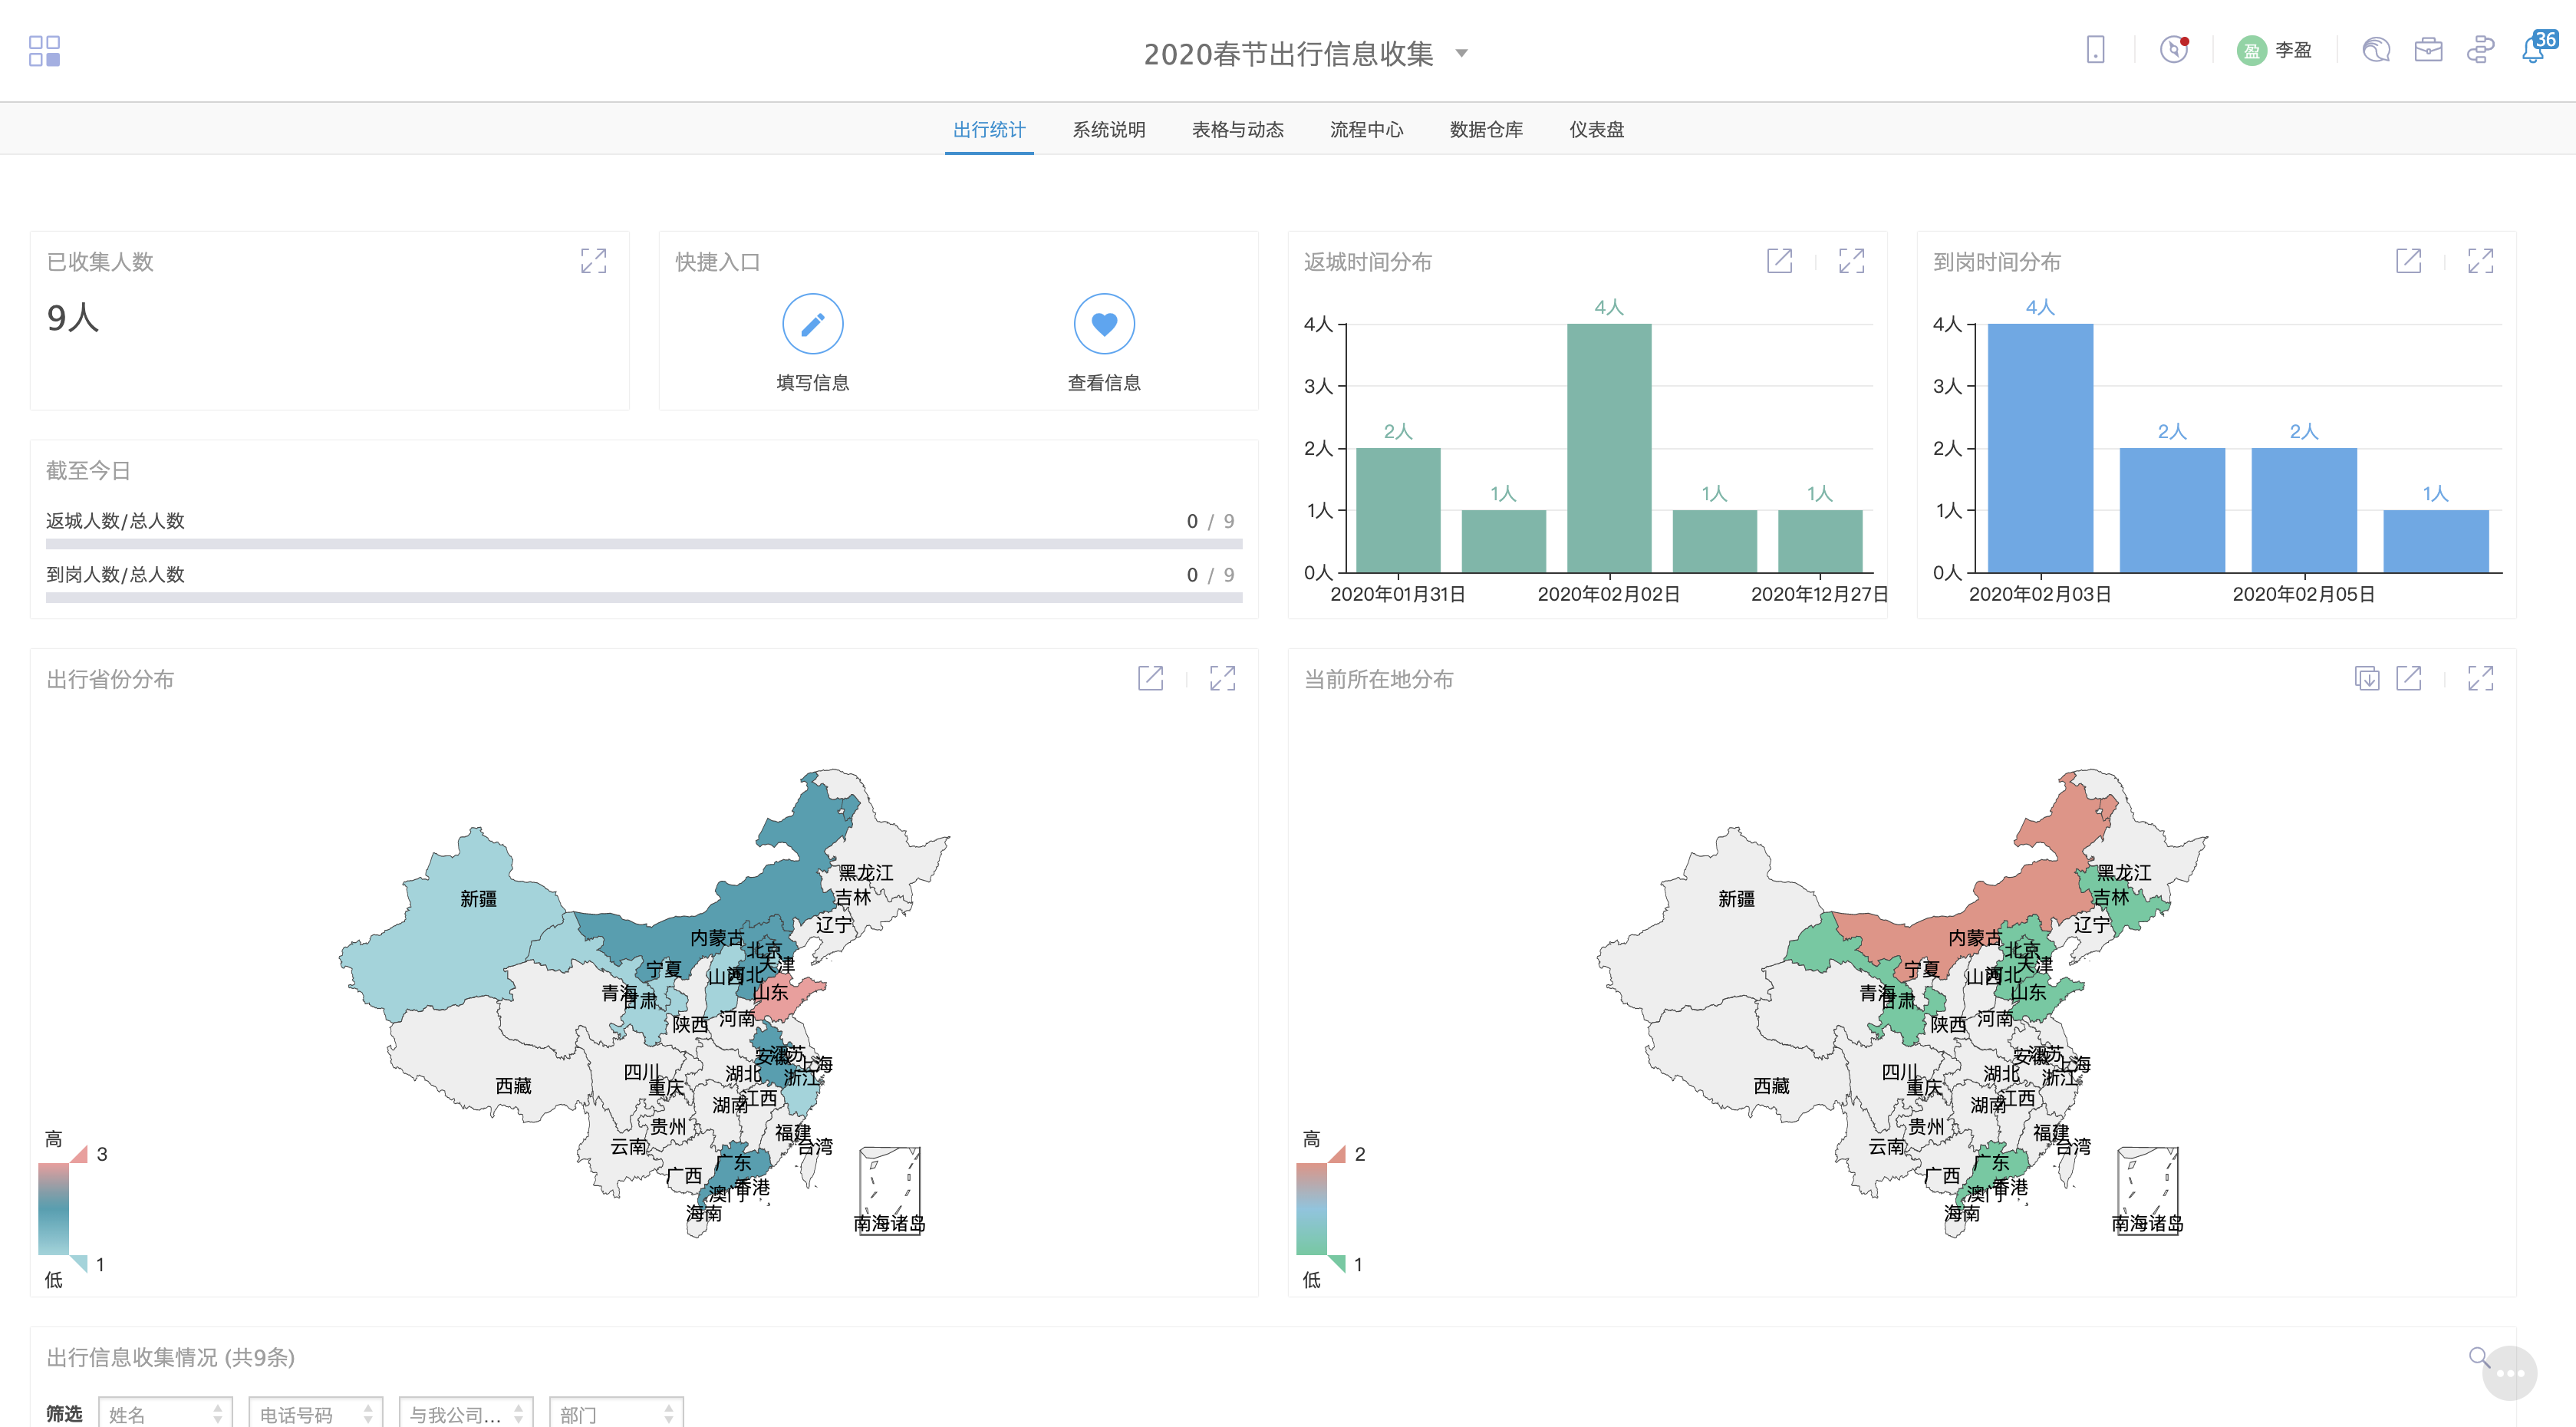Open the compass icon with red dot
2576x1427 pixels.
click(x=2174, y=50)
